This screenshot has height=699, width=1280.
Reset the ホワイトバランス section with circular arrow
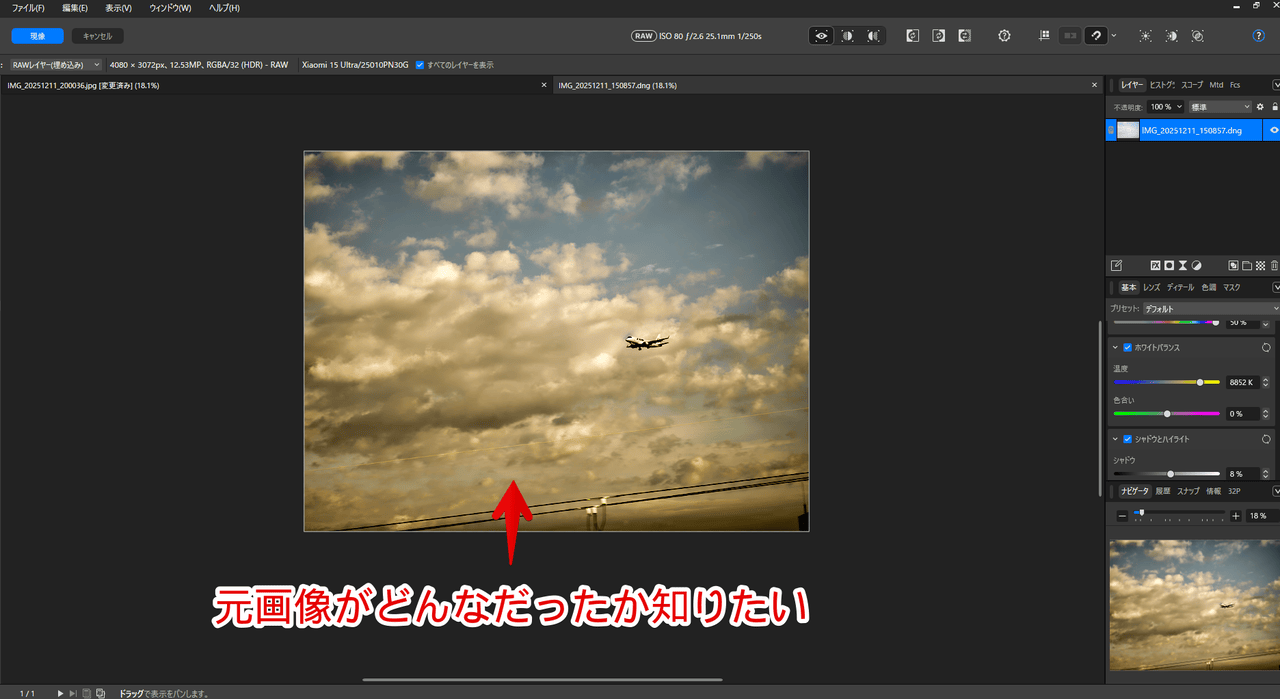(x=1266, y=348)
